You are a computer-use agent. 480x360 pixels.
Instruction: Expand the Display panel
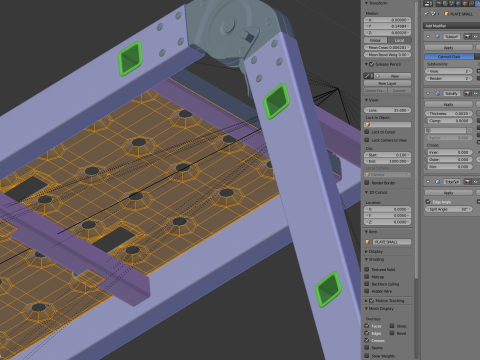point(374,251)
